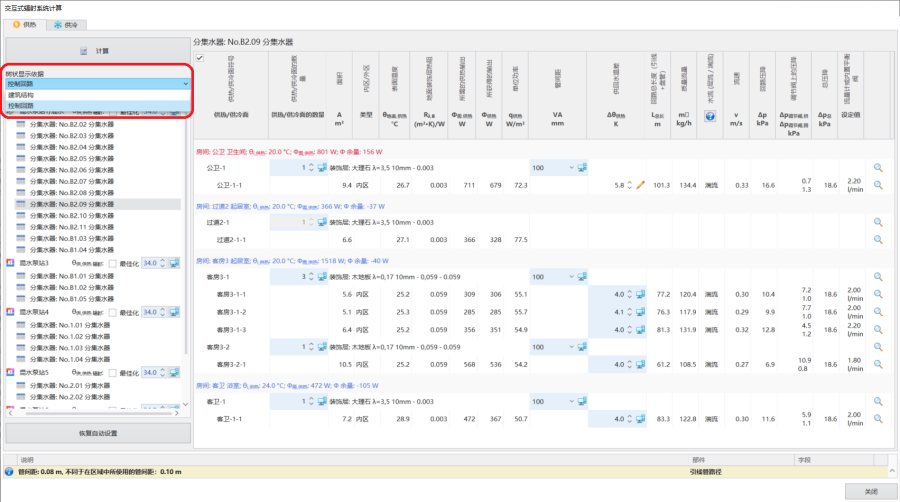Adjust 34.0 stepper for 混水泵站4
The height and width of the screenshot is (502, 900).
click(x=163, y=312)
